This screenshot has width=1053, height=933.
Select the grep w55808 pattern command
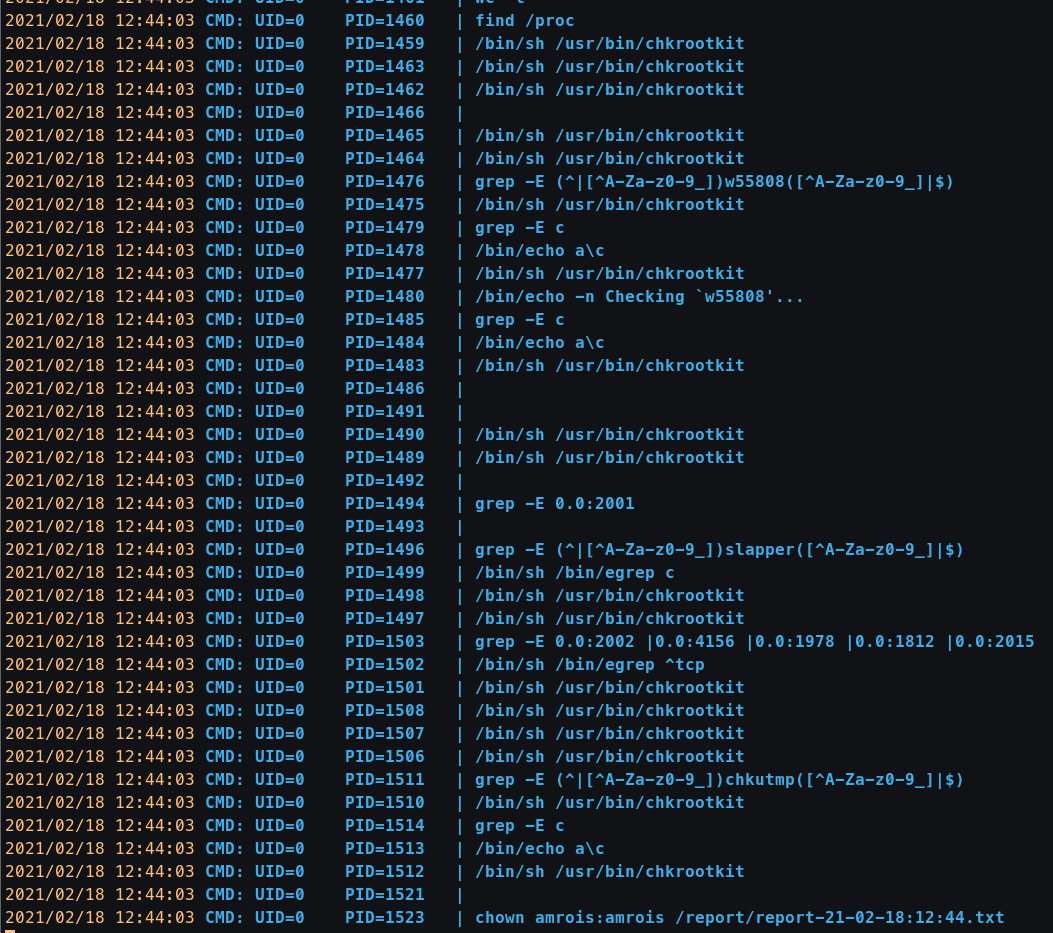tap(714, 181)
